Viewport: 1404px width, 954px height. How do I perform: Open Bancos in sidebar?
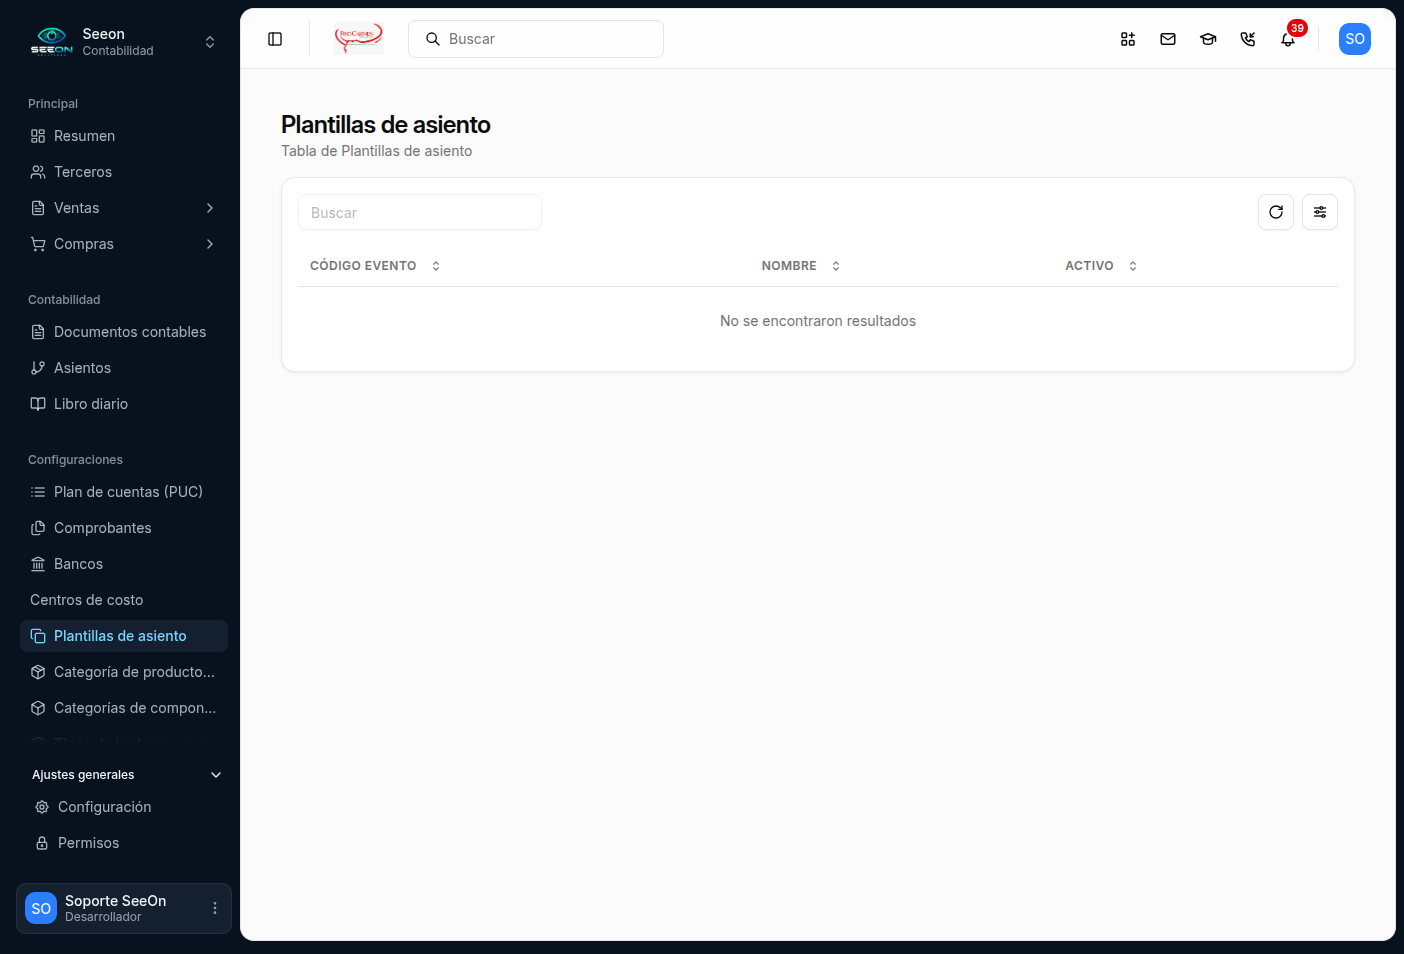point(124,564)
